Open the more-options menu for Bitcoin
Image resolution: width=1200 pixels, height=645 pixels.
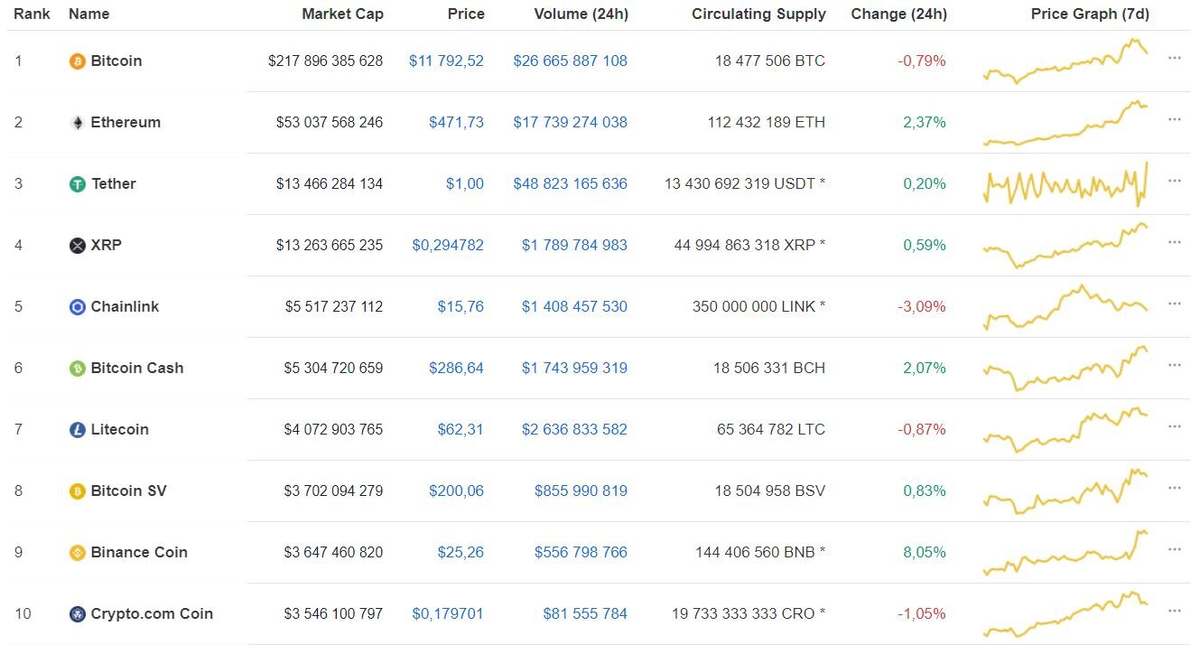coord(1174,58)
